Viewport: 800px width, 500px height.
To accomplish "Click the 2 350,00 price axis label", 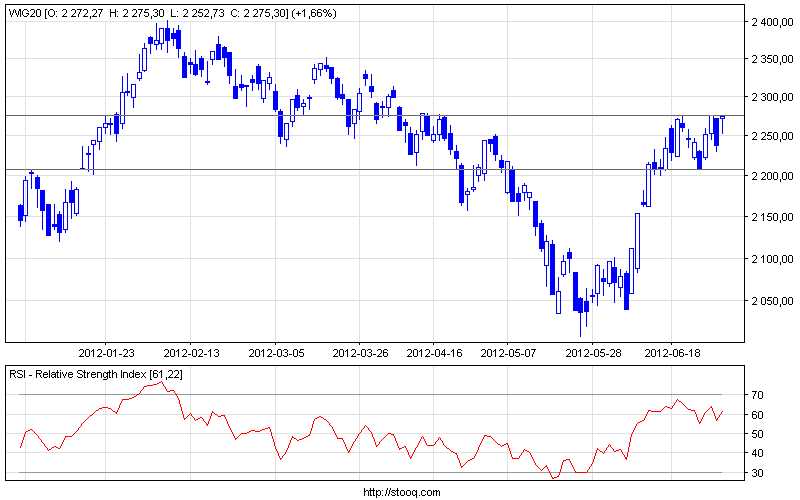I will tap(772, 60).
